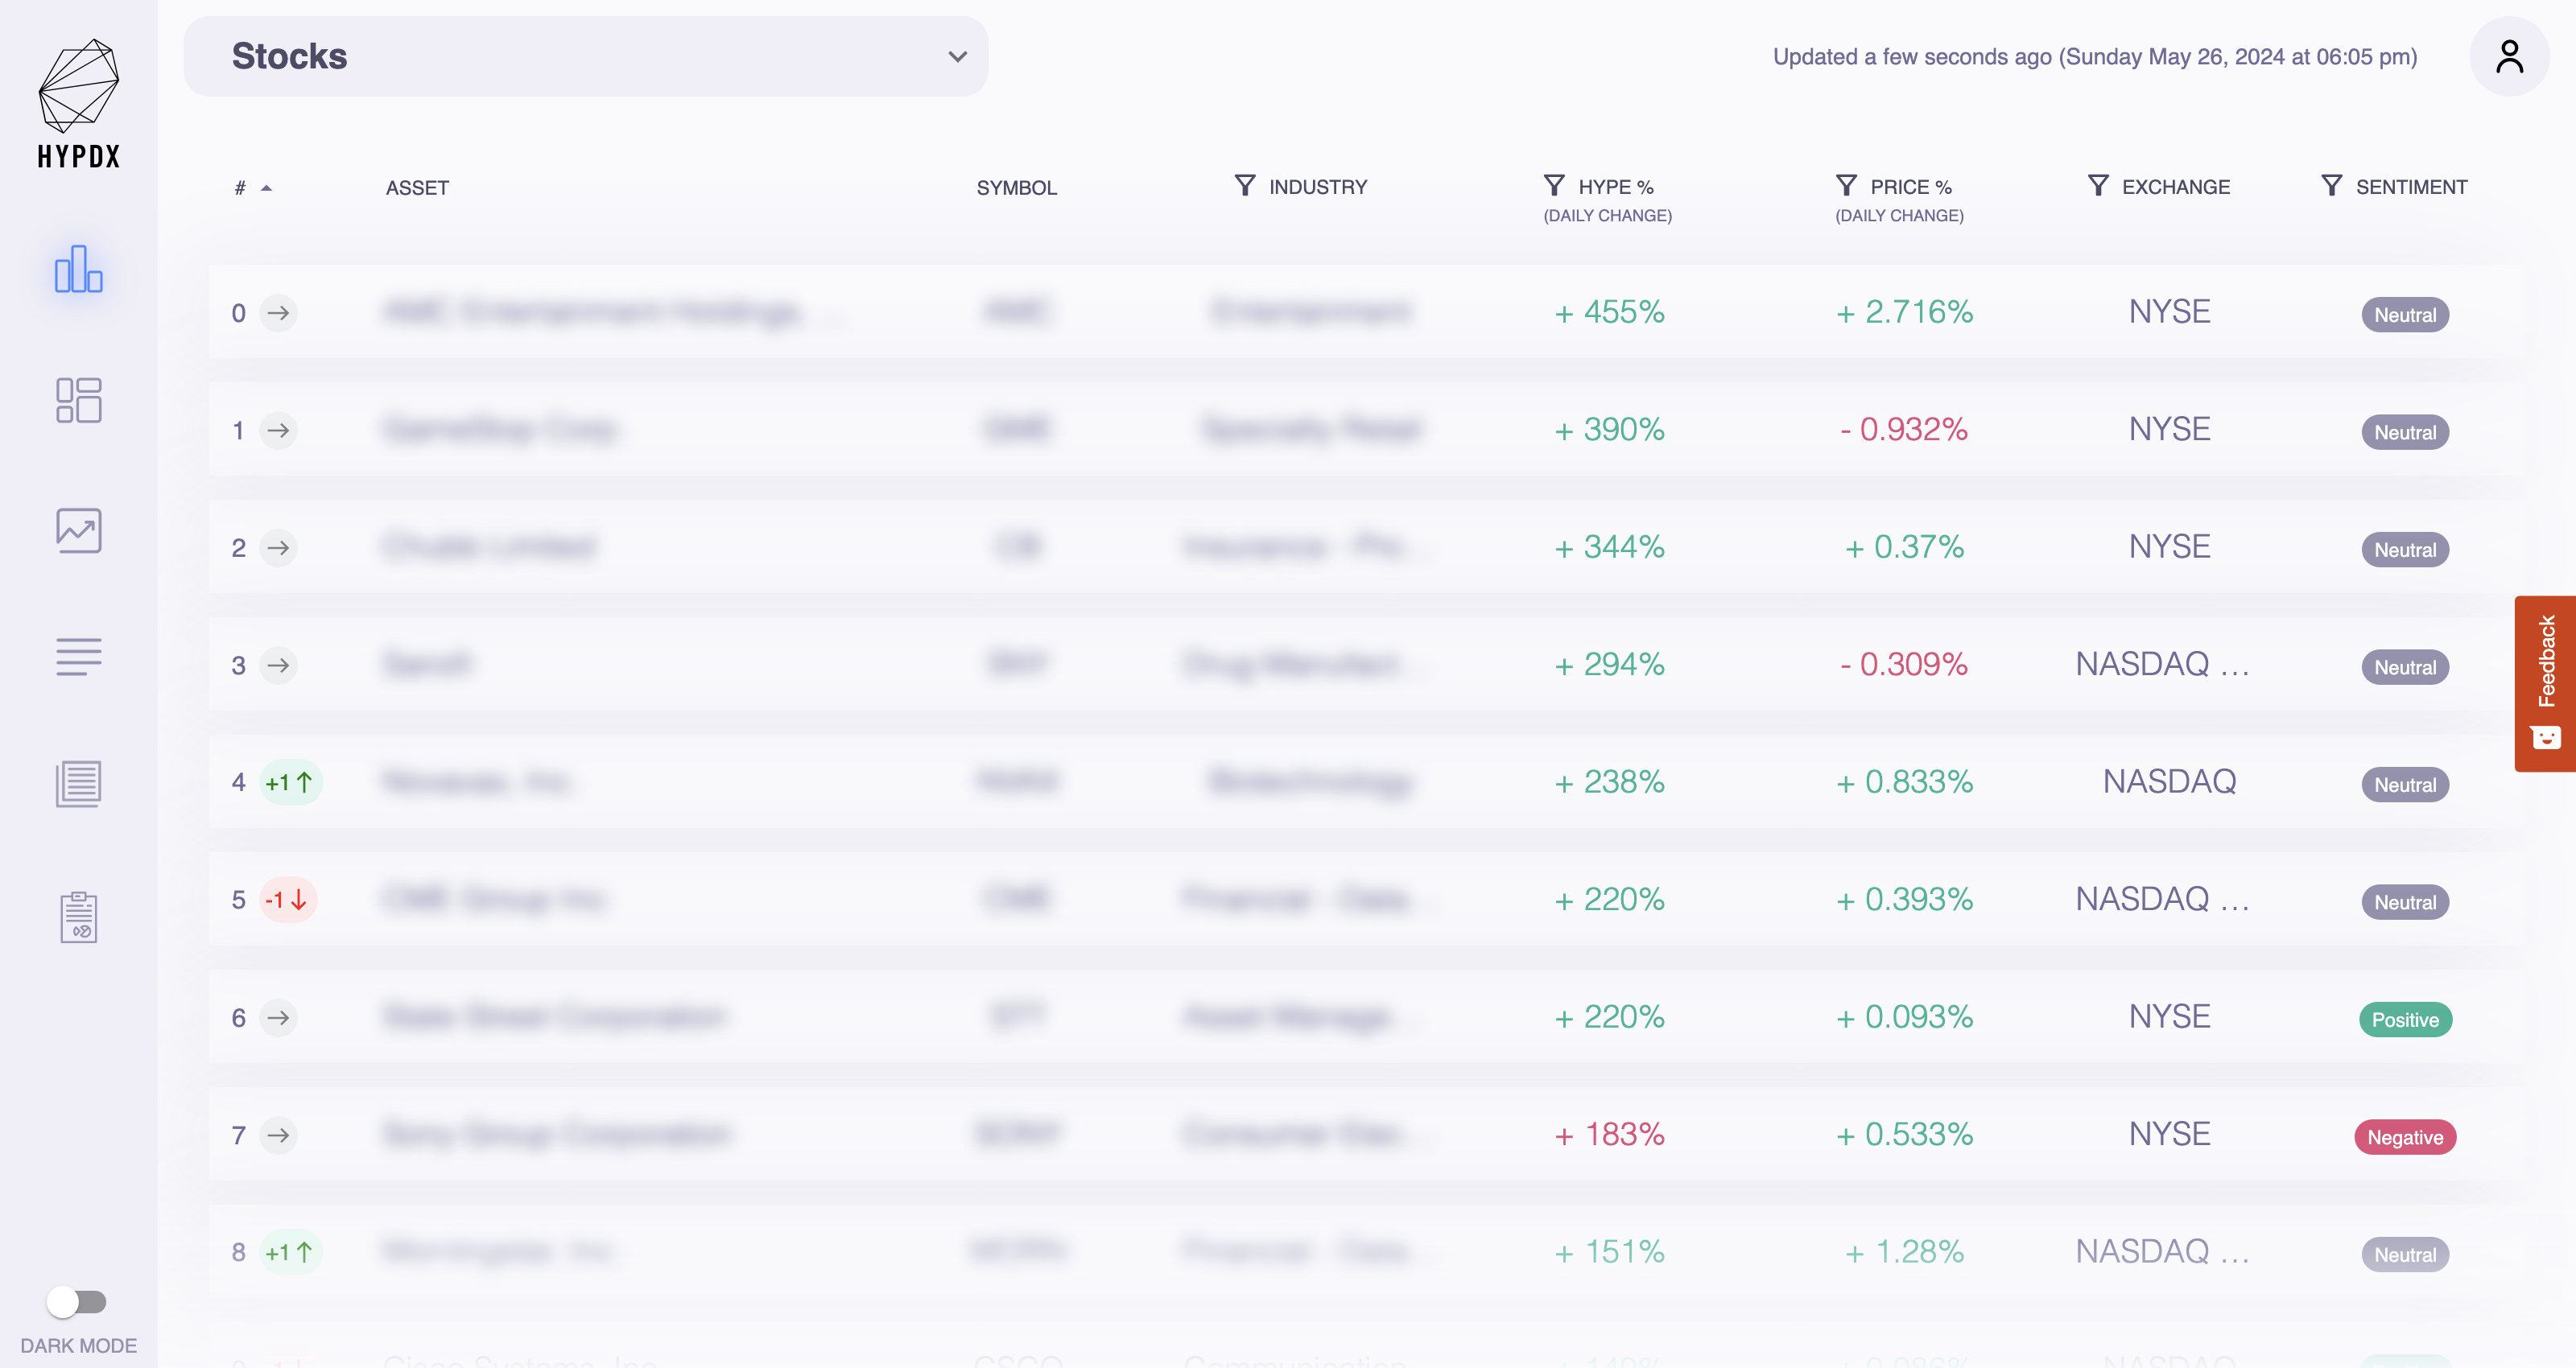Toggle the Dark Mode switch

(77, 1301)
